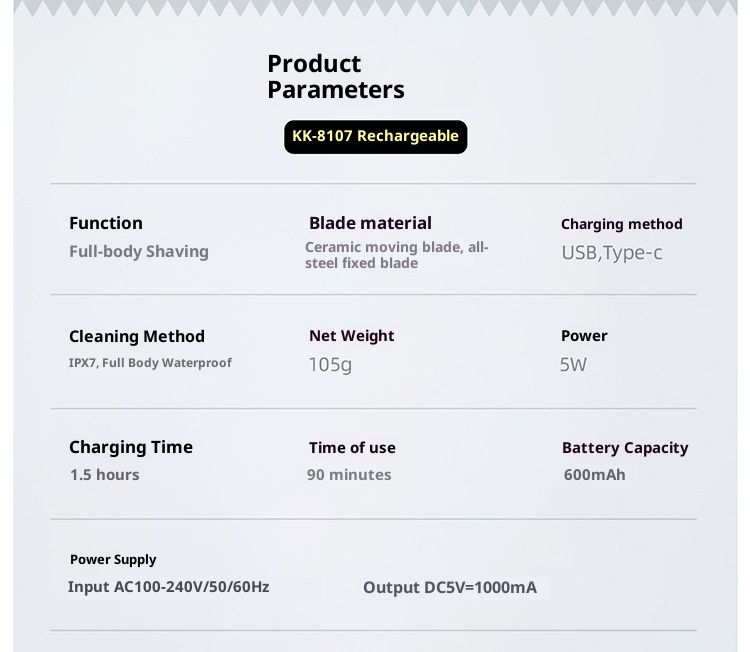Image resolution: width=750 pixels, height=652 pixels.
Task: Select the Full-body Shaving text
Action: [x=139, y=251]
